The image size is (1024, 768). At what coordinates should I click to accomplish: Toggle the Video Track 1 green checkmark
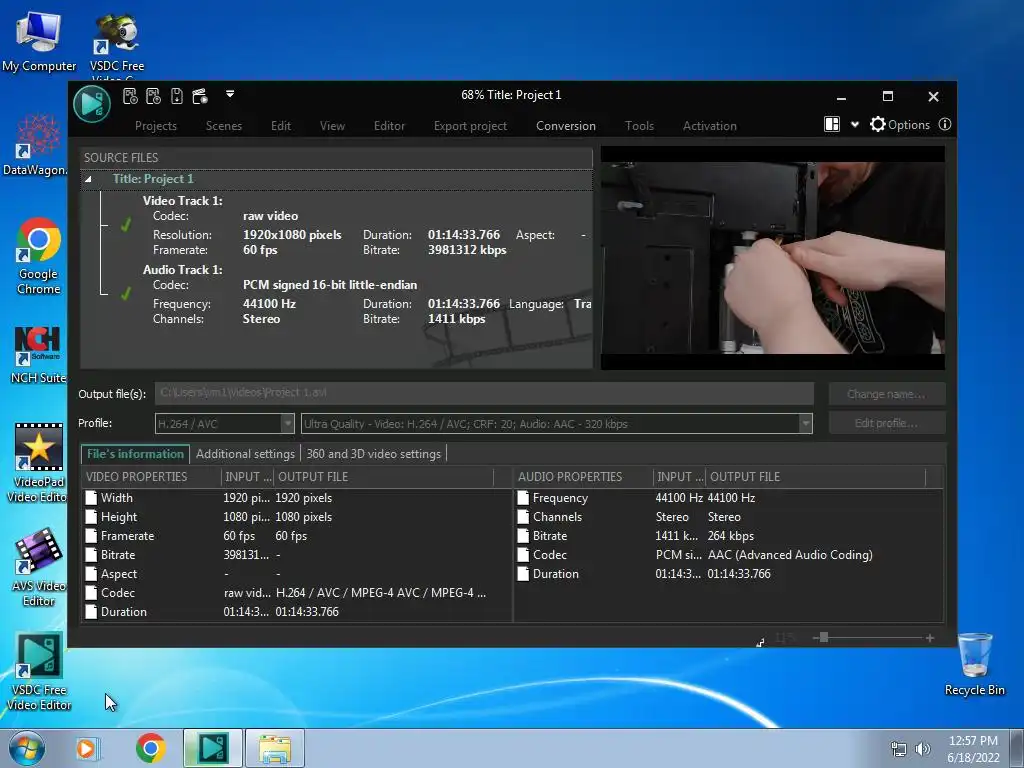[x=125, y=225]
